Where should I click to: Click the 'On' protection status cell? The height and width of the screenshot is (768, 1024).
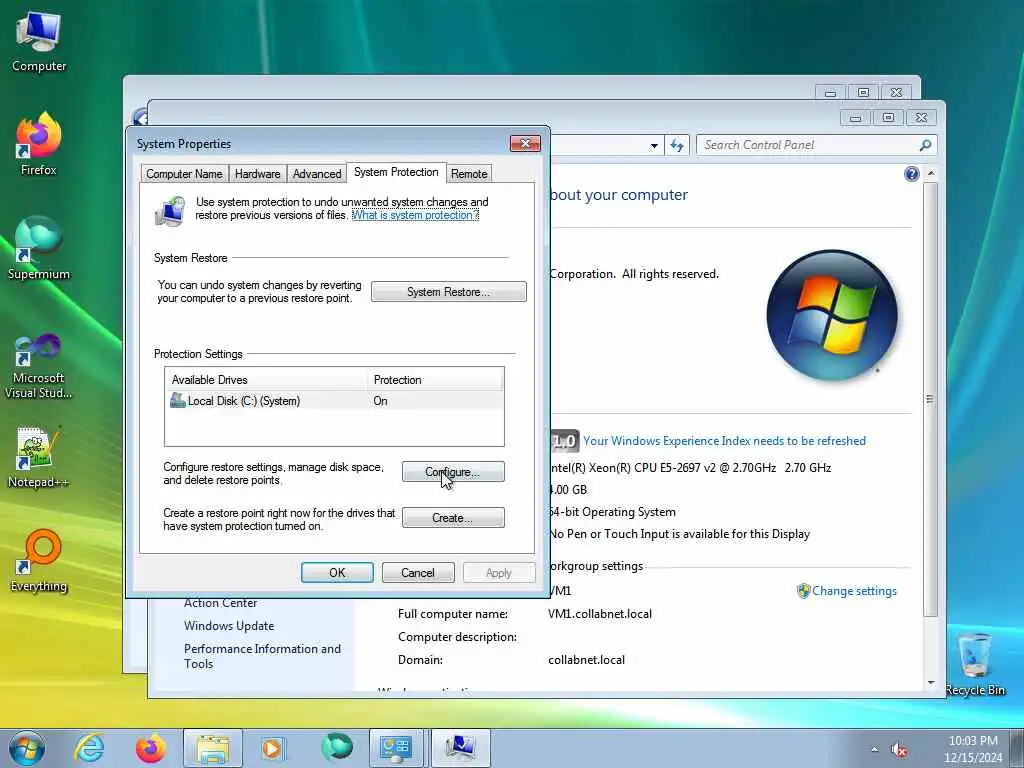click(x=380, y=401)
